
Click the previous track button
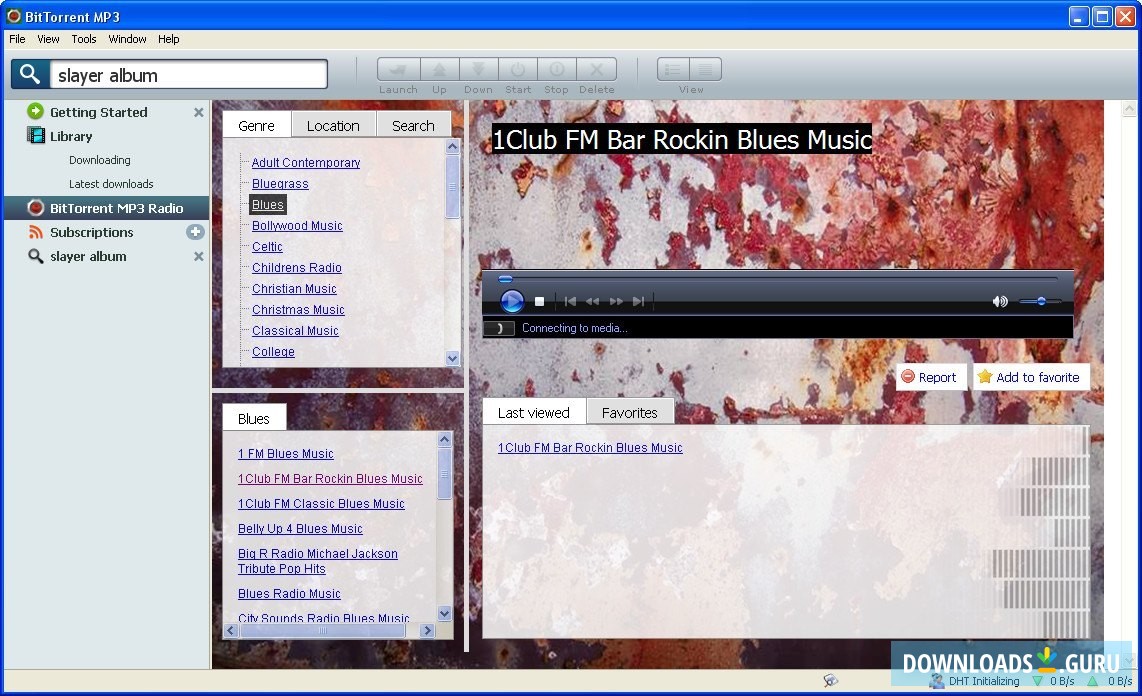click(x=570, y=301)
